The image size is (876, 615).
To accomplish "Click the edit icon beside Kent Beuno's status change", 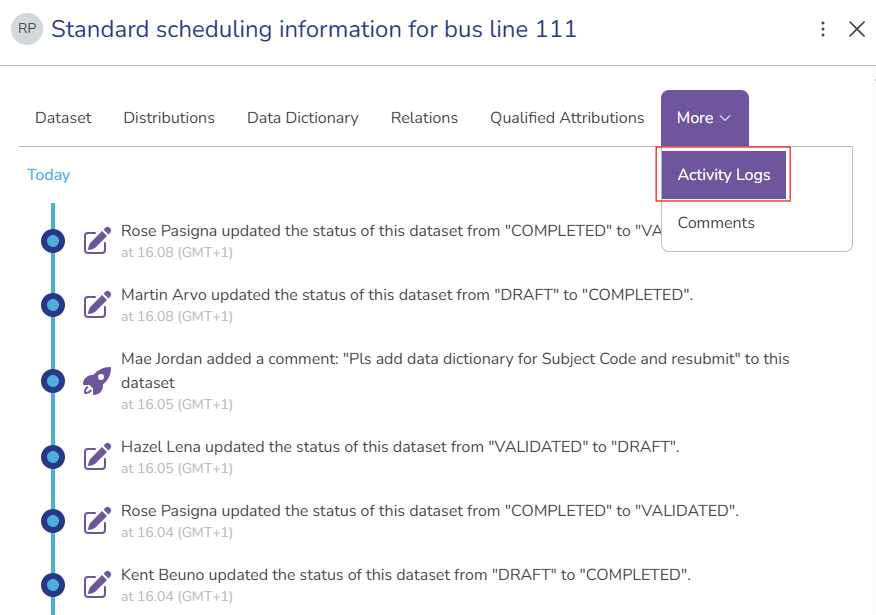I will click(96, 584).
